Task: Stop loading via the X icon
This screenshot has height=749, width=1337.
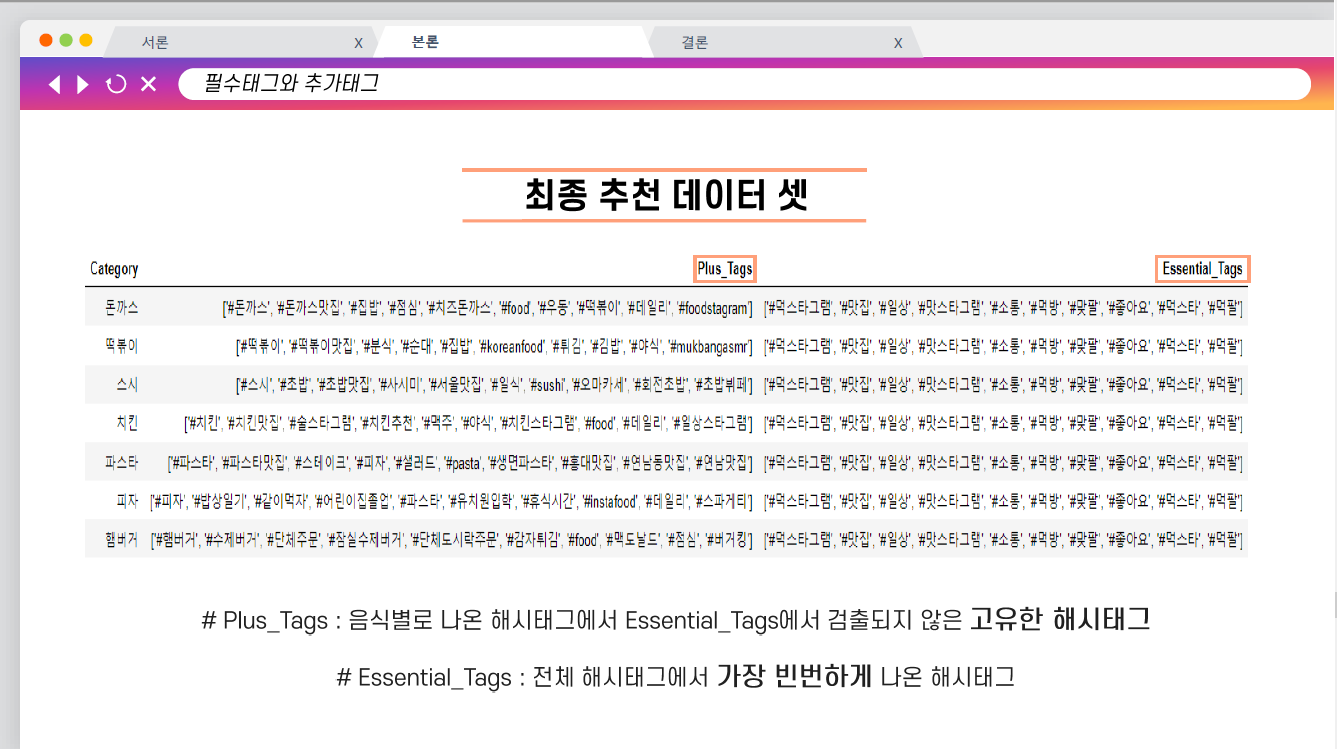Action: [x=149, y=84]
